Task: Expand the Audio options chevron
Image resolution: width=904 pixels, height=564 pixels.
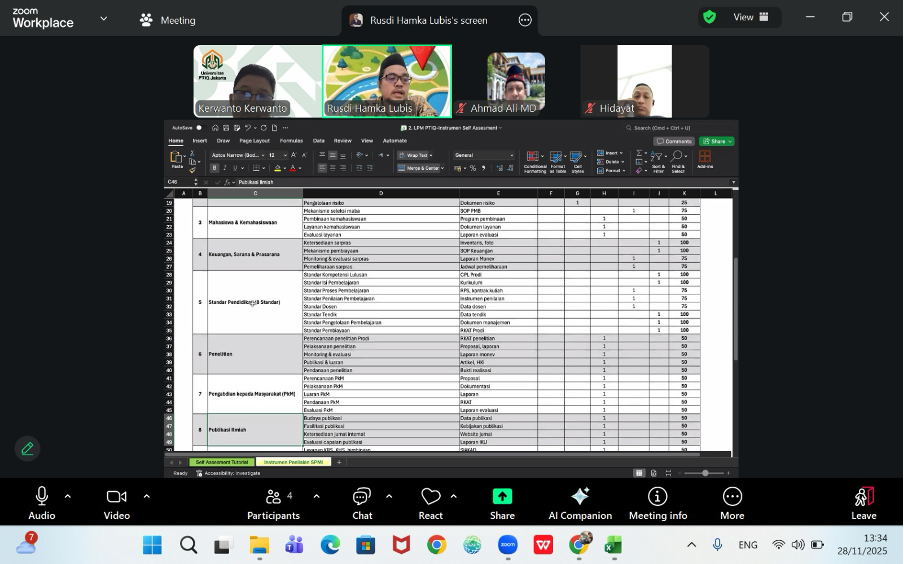Action: pyautogui.click(x=68, y=496)
